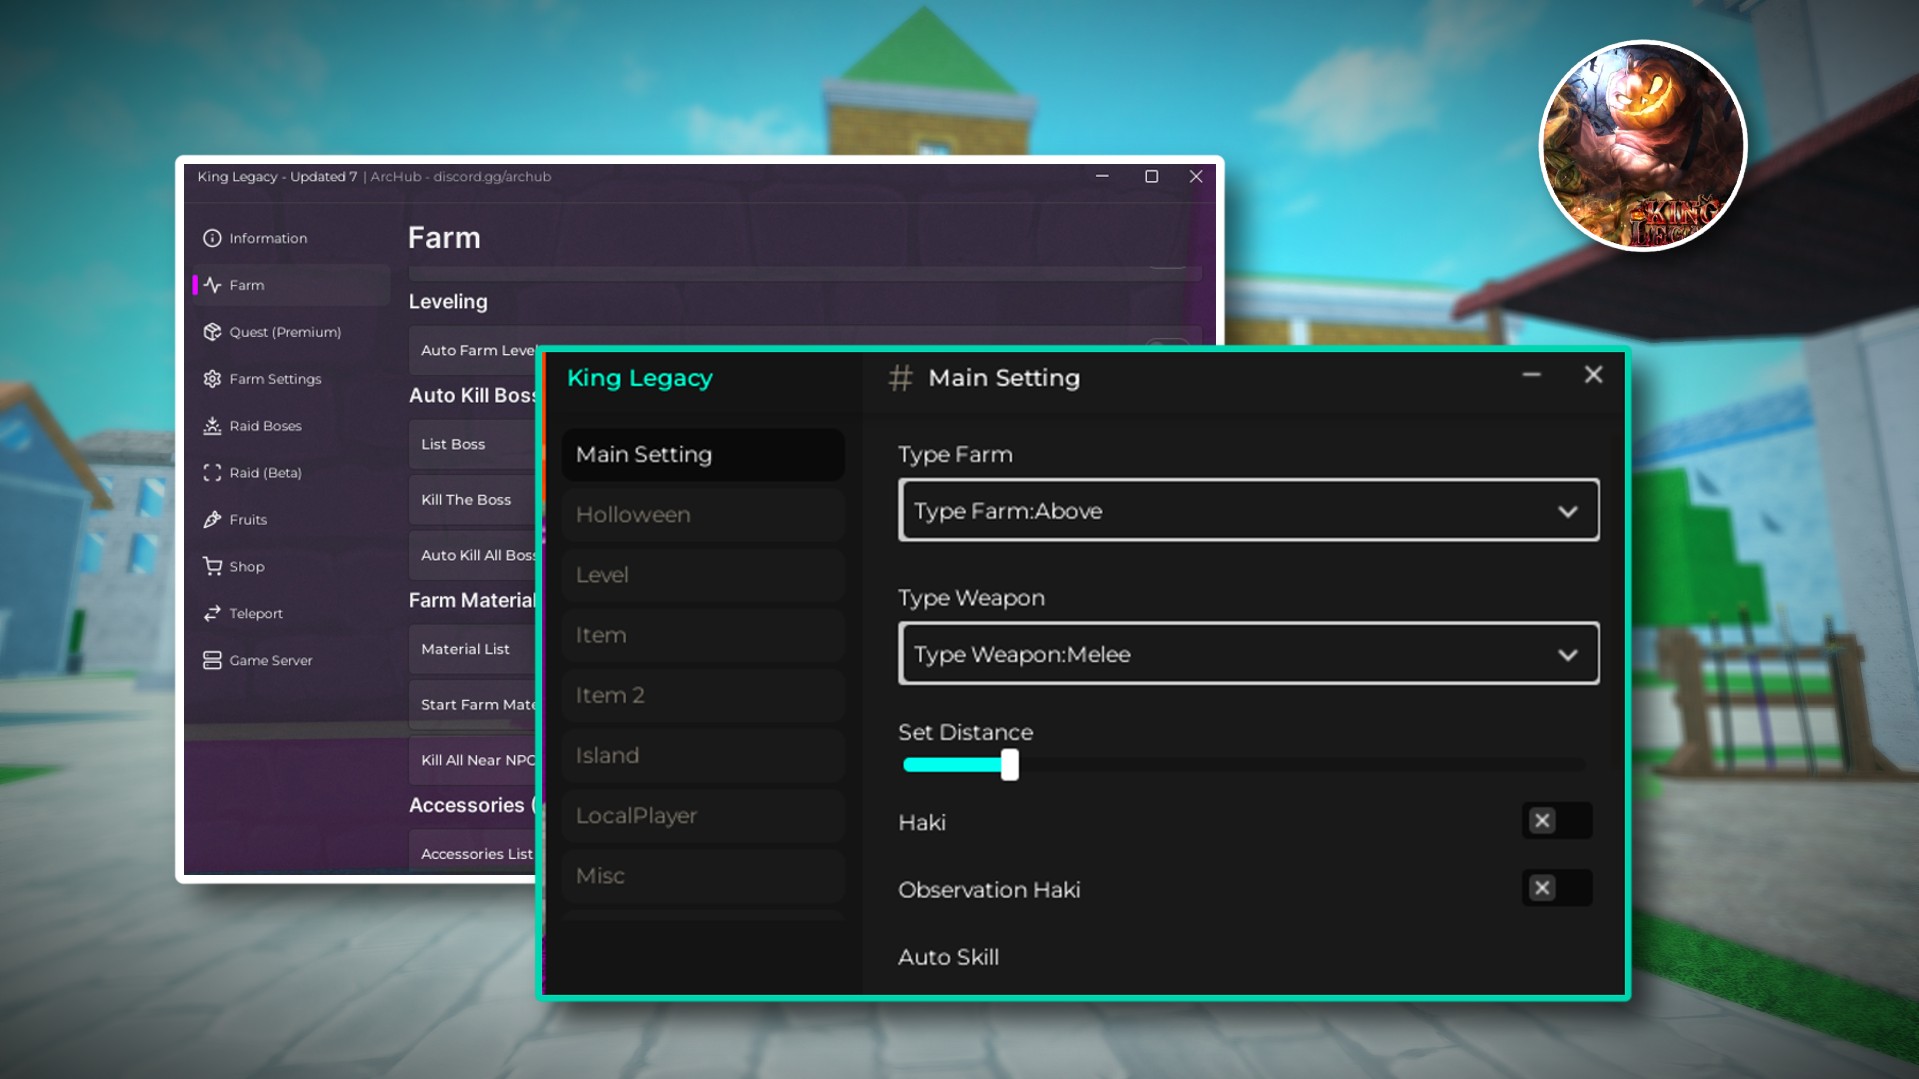Click the King Legacy game thumbnail

(1642, 146)
